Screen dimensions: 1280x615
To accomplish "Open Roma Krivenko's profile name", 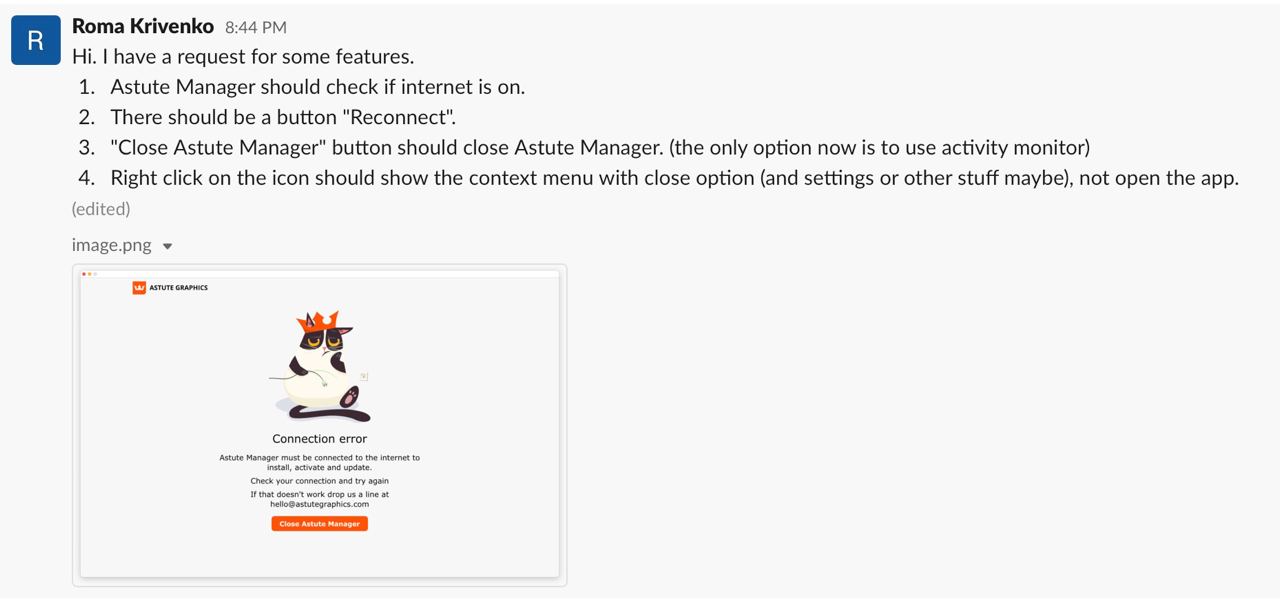I will pyautogui.click(x=143, y=27).
